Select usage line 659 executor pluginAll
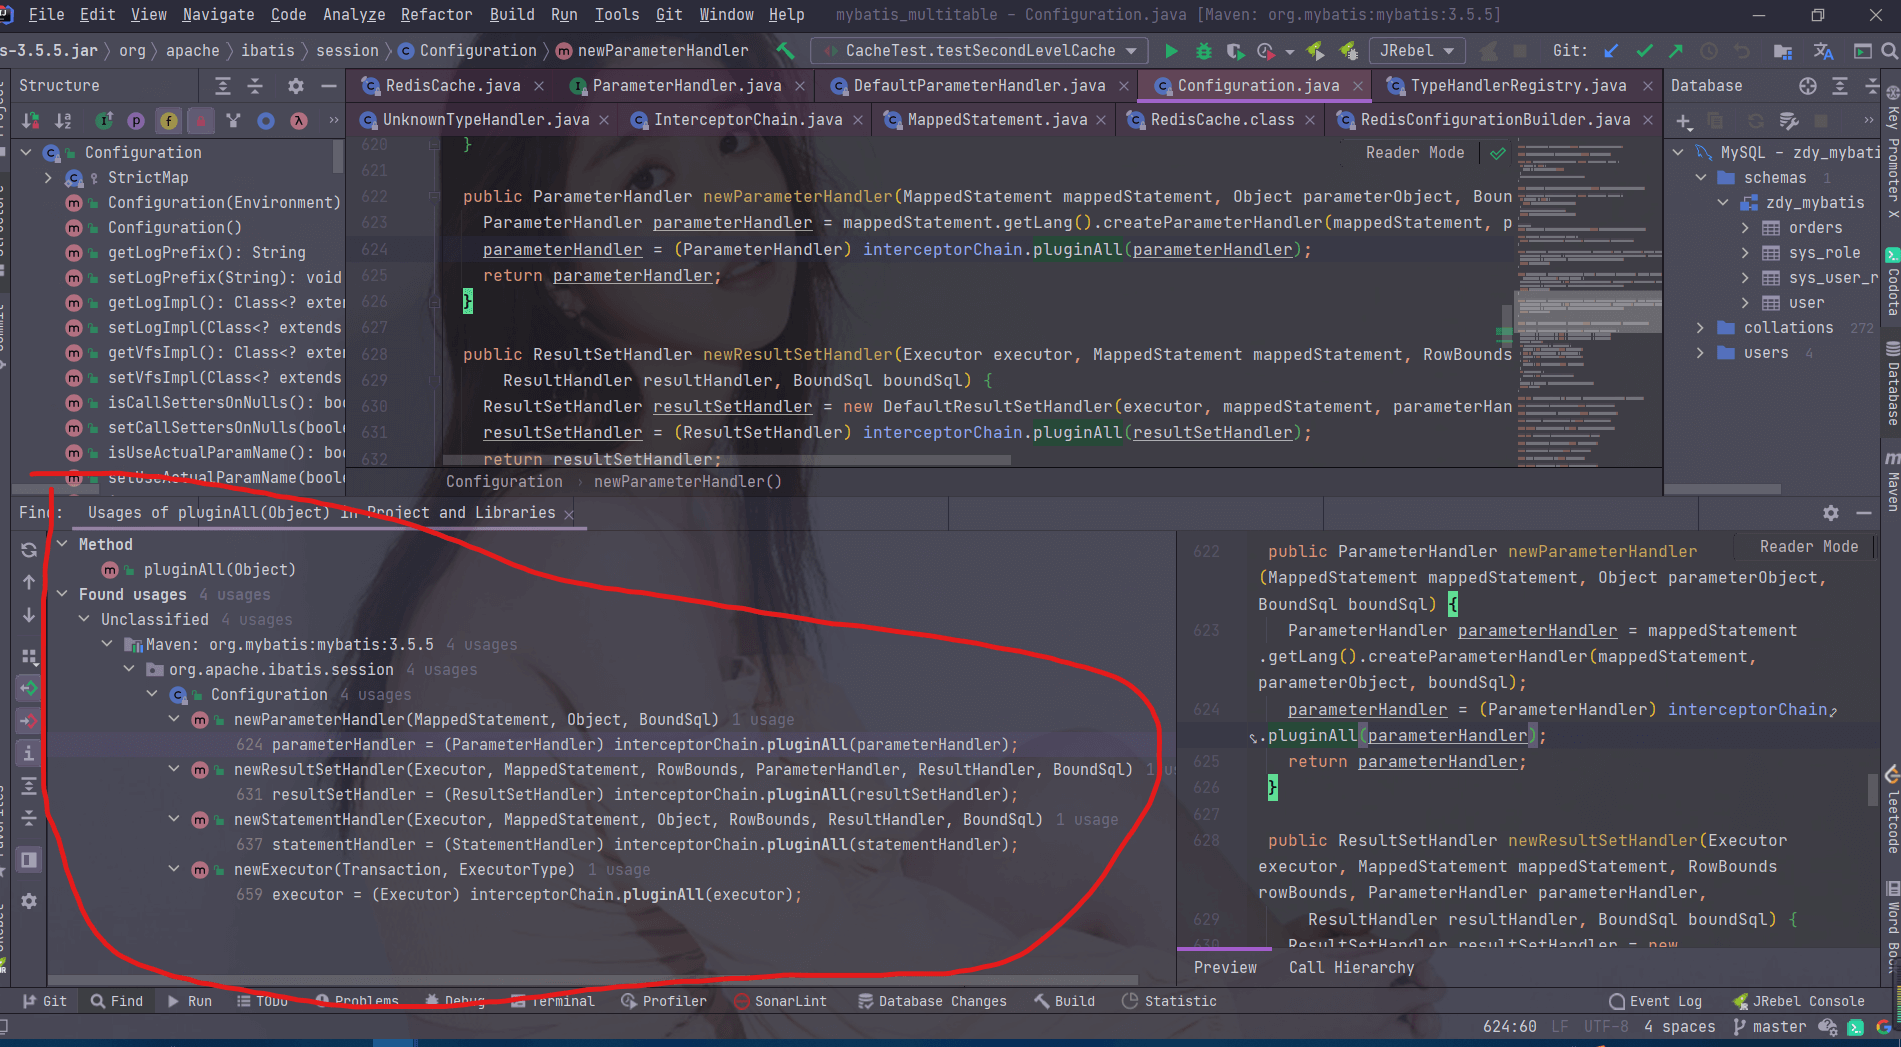This screenshot has height=1047, width=1901. (519, 895)
